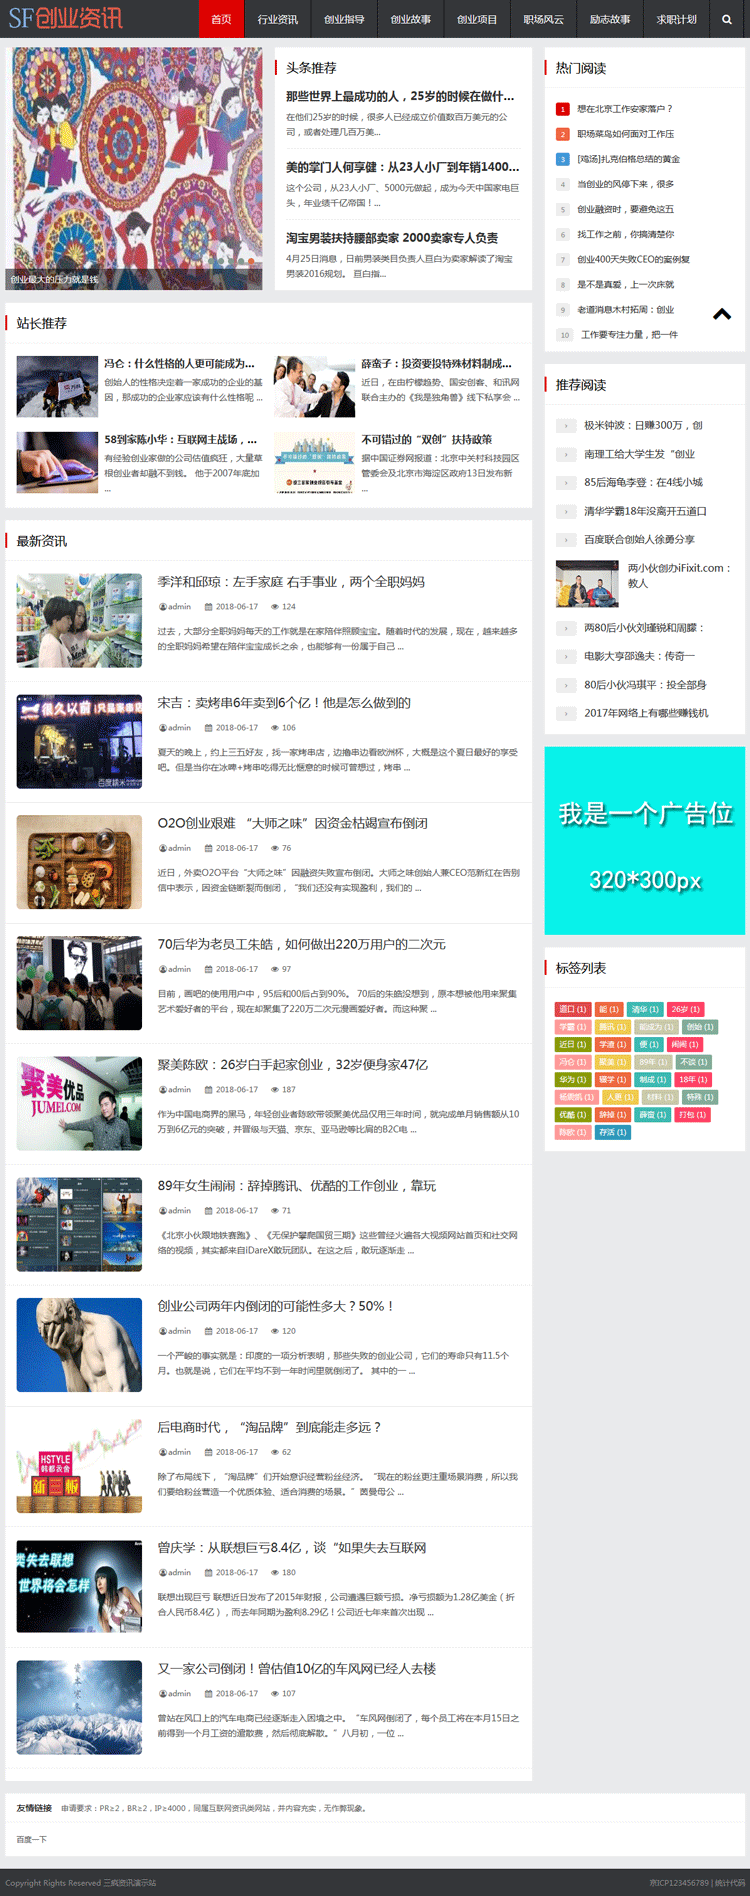Select the 优酷 (1) tag
Image resolution: width=750 pixels, height=1896 pixels.
click(572, 1115)
